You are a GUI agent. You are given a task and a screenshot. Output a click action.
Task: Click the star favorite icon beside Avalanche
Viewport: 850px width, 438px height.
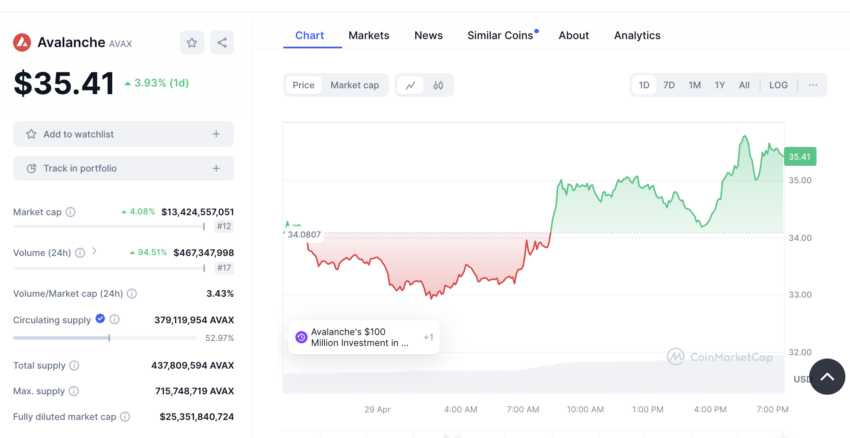point(192,43)
